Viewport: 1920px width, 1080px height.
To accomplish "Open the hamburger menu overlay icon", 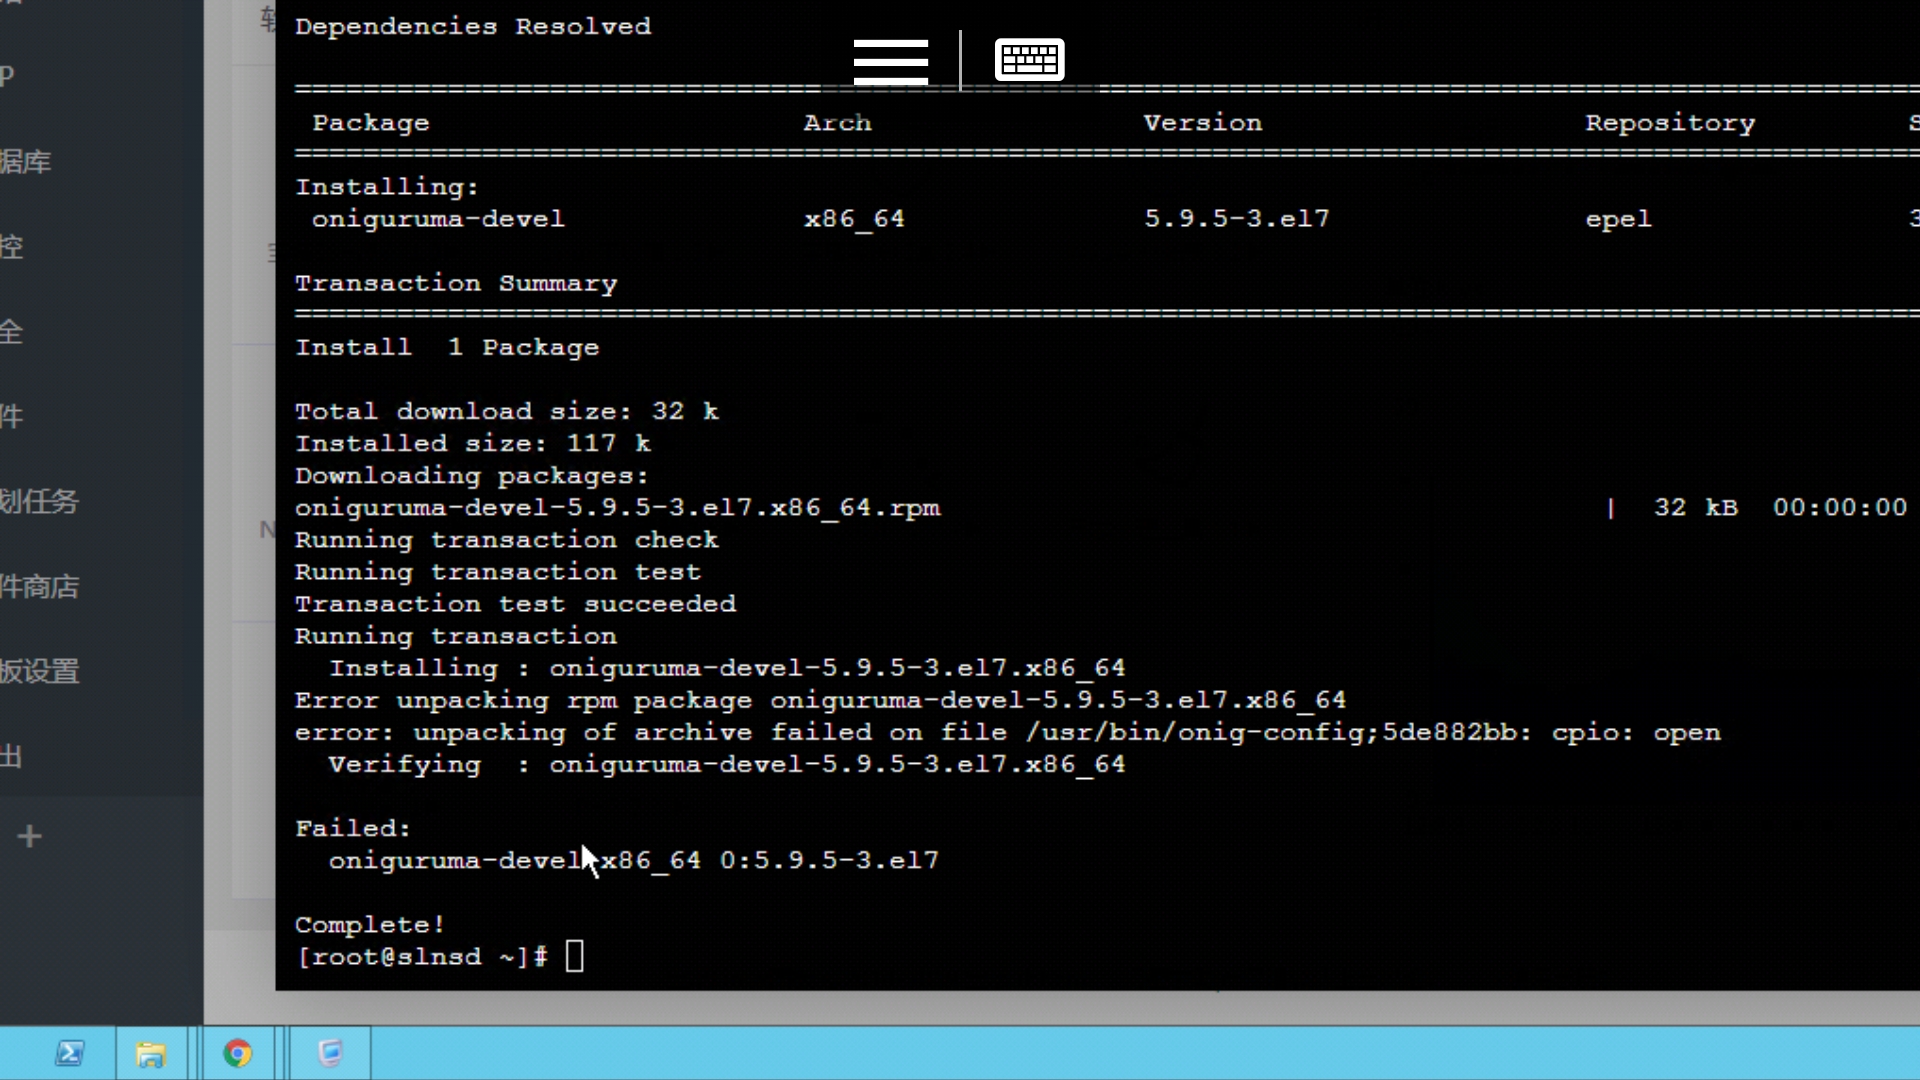I will pos(891,61).
